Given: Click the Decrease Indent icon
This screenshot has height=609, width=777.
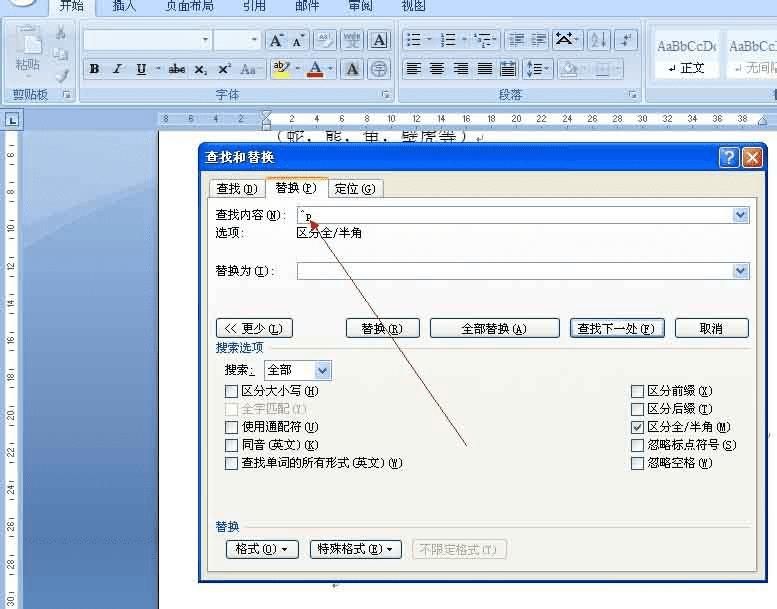Looking at the screenshot, I should (517, 40).
